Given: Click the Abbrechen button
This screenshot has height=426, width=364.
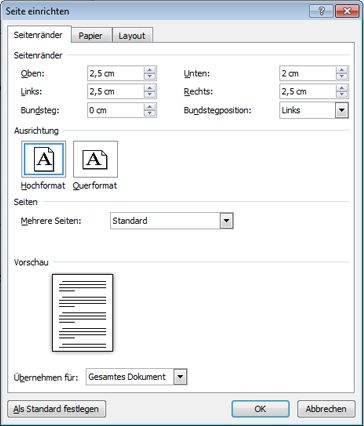Looking at the screenshot, I should 326,409.
